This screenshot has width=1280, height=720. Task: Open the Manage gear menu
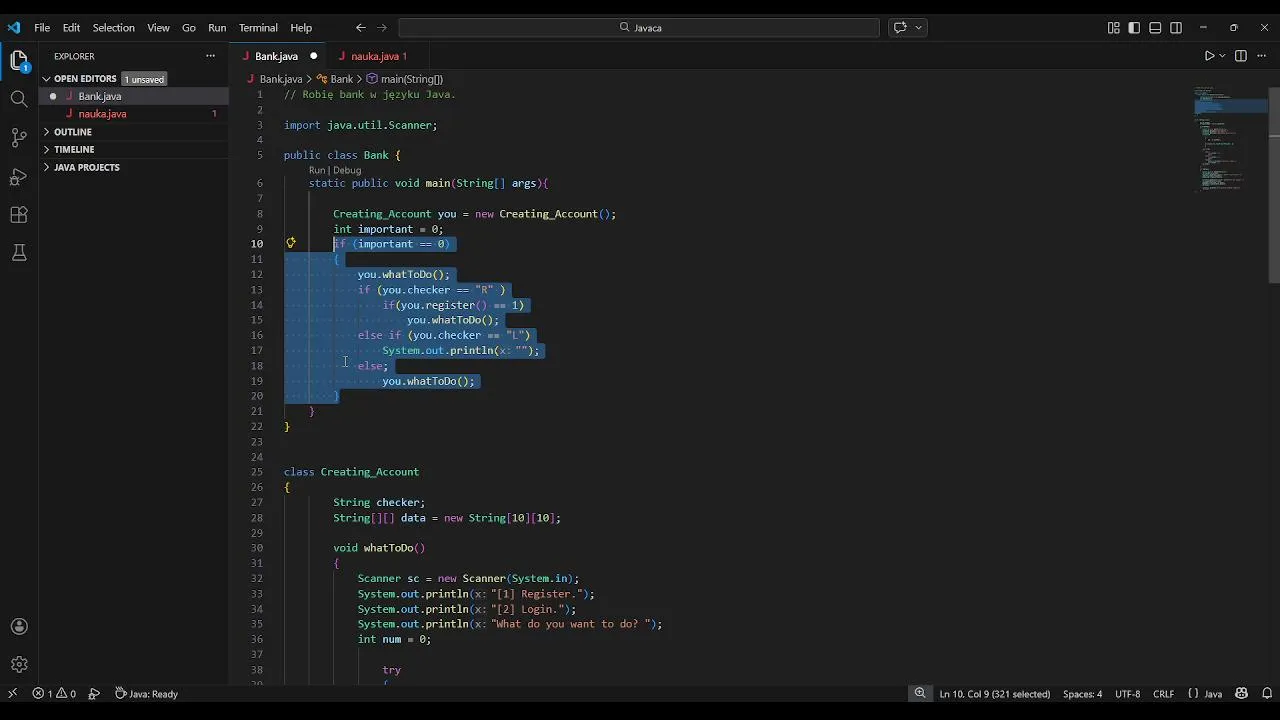click(19, 665)
